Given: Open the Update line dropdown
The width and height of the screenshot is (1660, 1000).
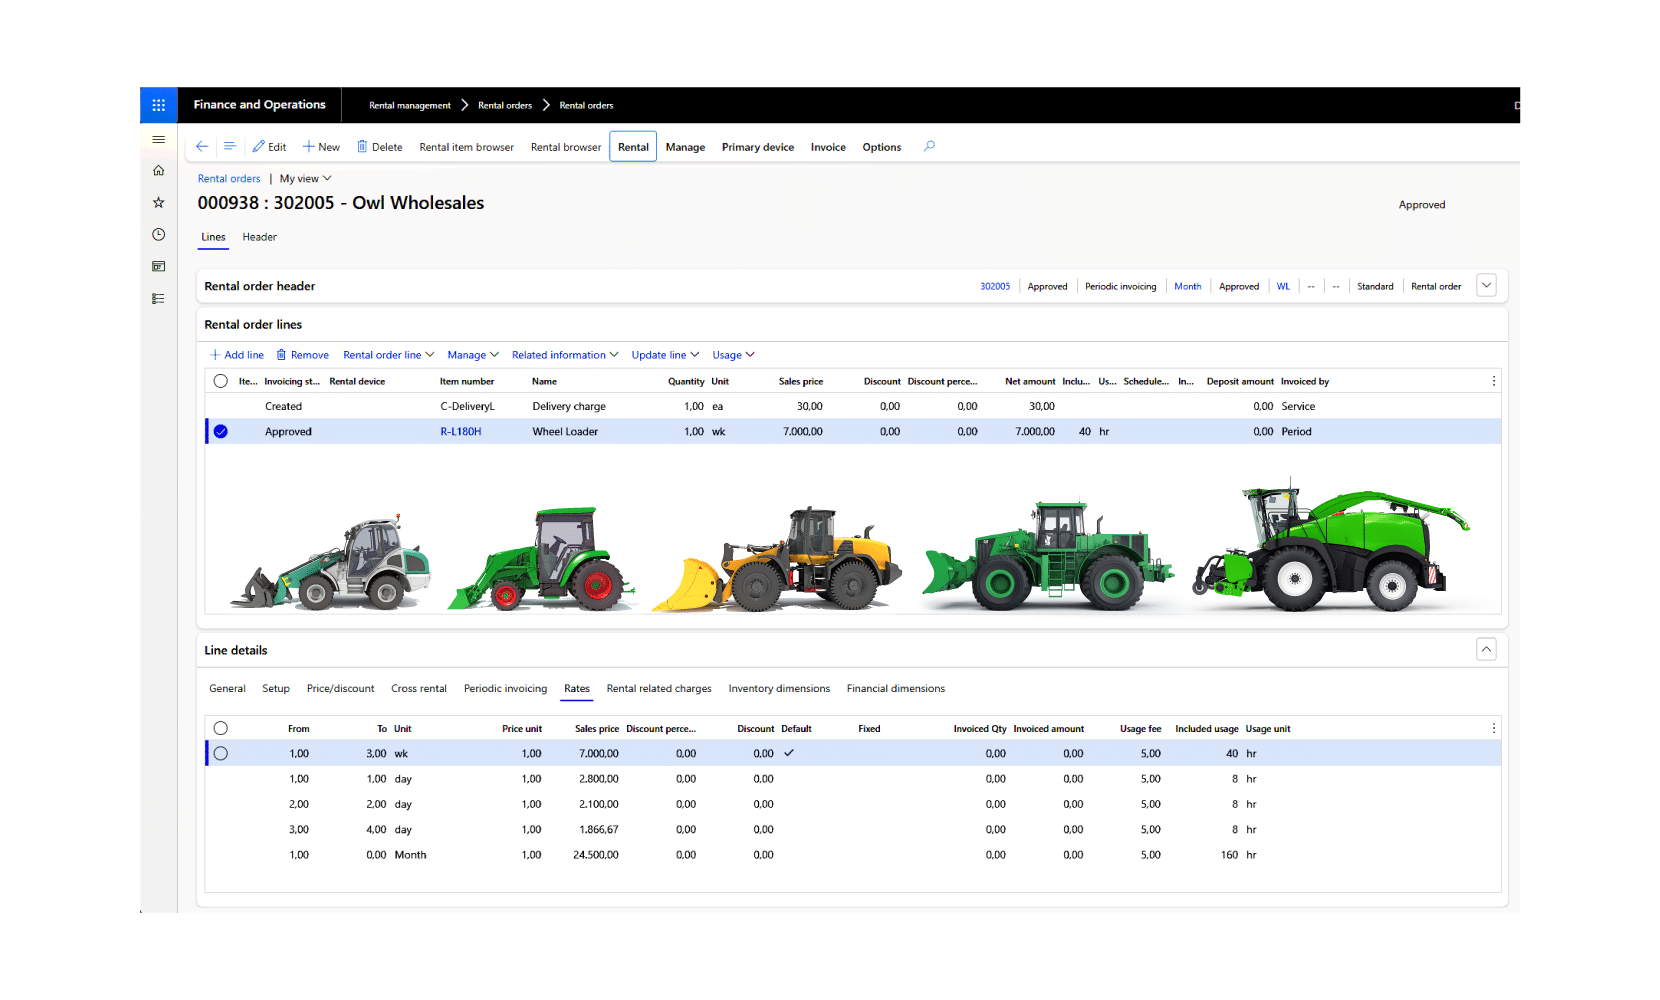Looking at the screenshot, I should click(665, 355).
